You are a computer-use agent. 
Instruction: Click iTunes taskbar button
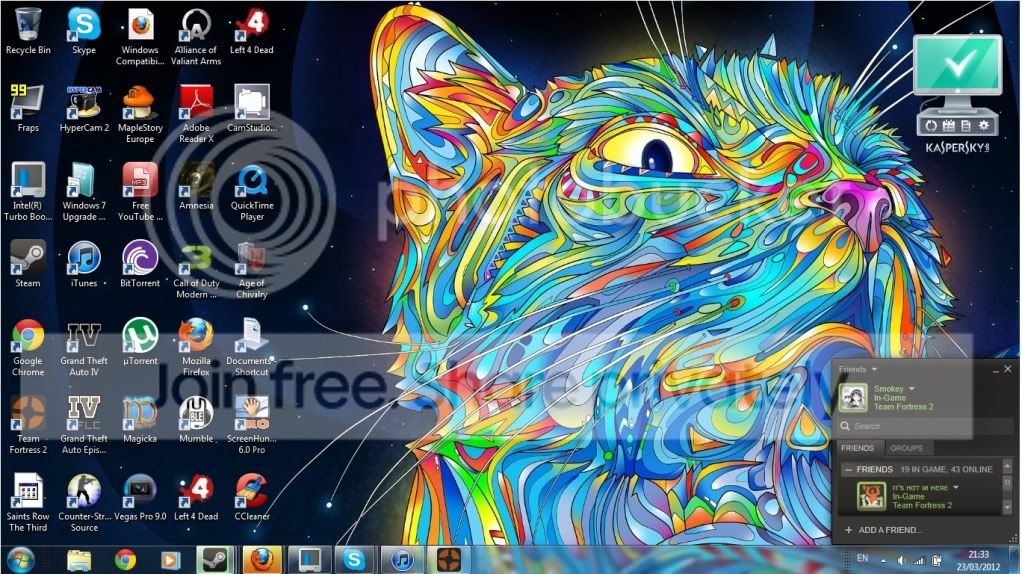pos(402,560)
